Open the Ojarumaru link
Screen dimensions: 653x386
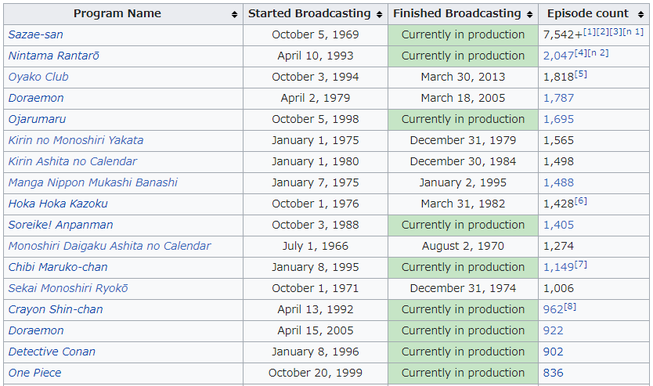[37, 119]
